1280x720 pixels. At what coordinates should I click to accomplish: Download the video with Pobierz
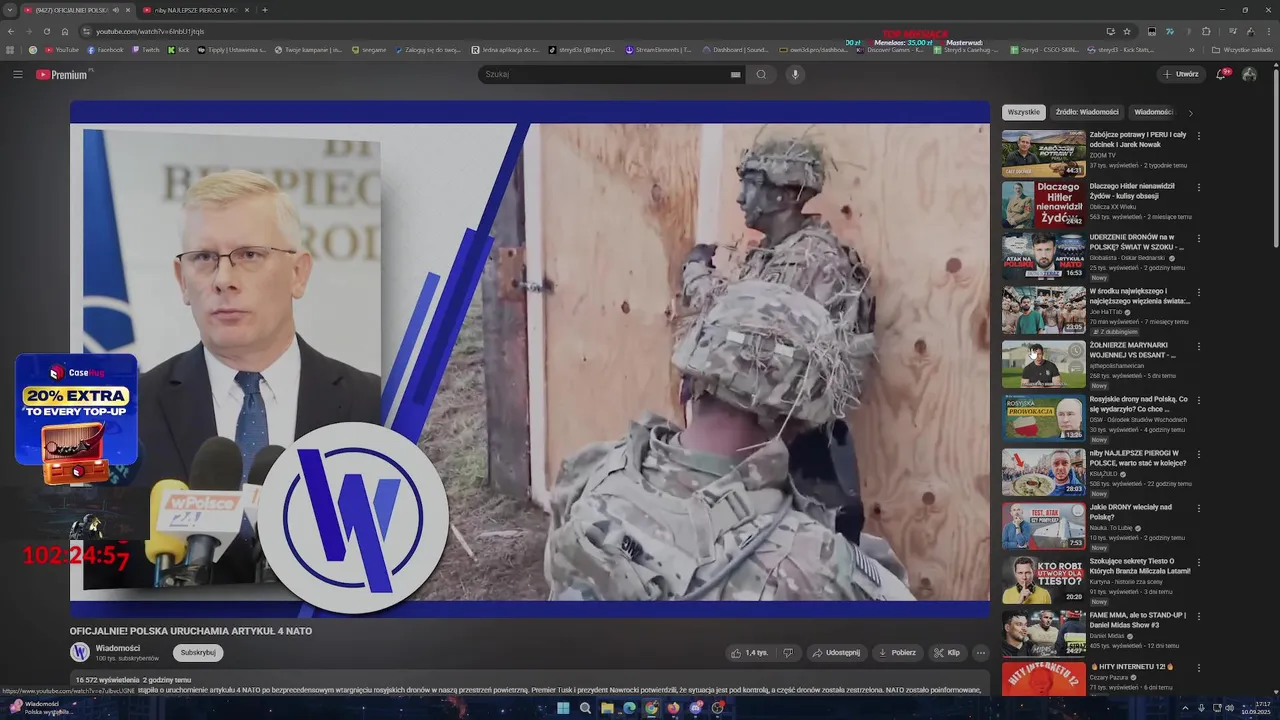pos(897,653)
